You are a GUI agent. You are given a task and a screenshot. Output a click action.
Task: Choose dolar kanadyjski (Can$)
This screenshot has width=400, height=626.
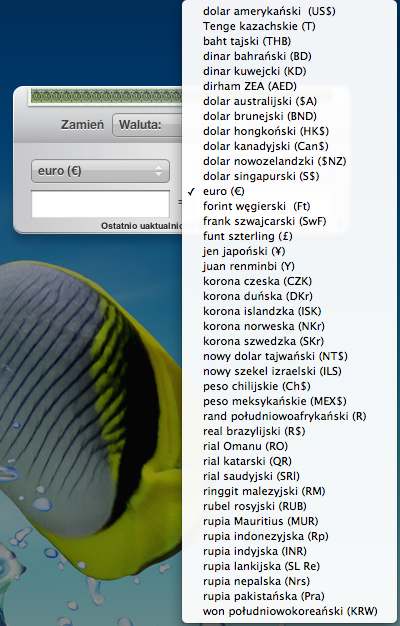(289, 146)
